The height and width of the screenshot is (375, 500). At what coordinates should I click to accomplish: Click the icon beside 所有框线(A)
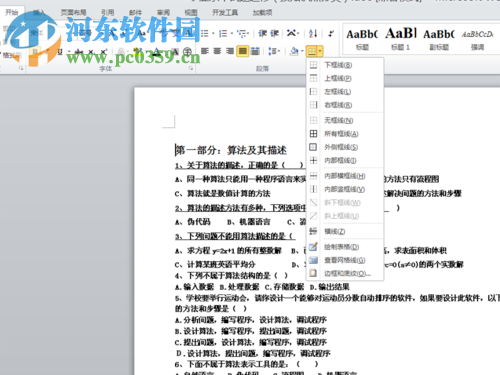pos(313,134)
